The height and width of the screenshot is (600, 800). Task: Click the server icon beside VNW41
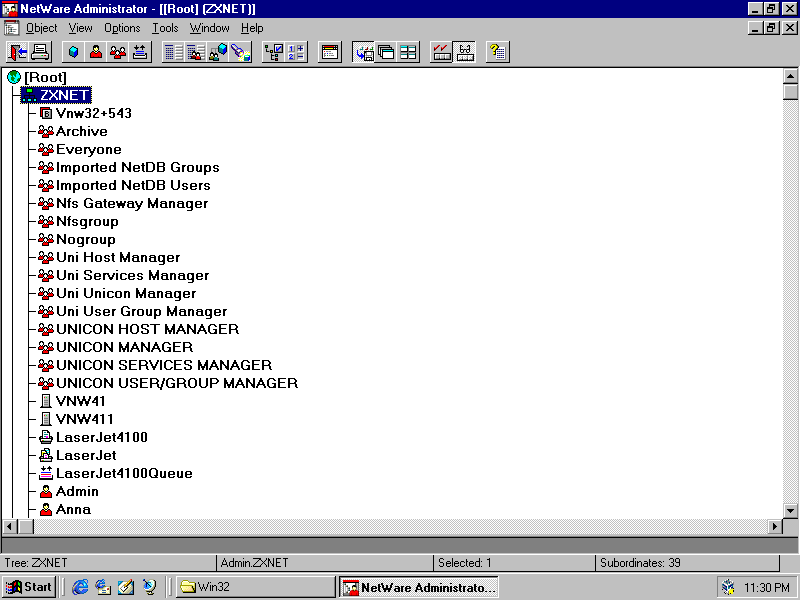(46, 402)
